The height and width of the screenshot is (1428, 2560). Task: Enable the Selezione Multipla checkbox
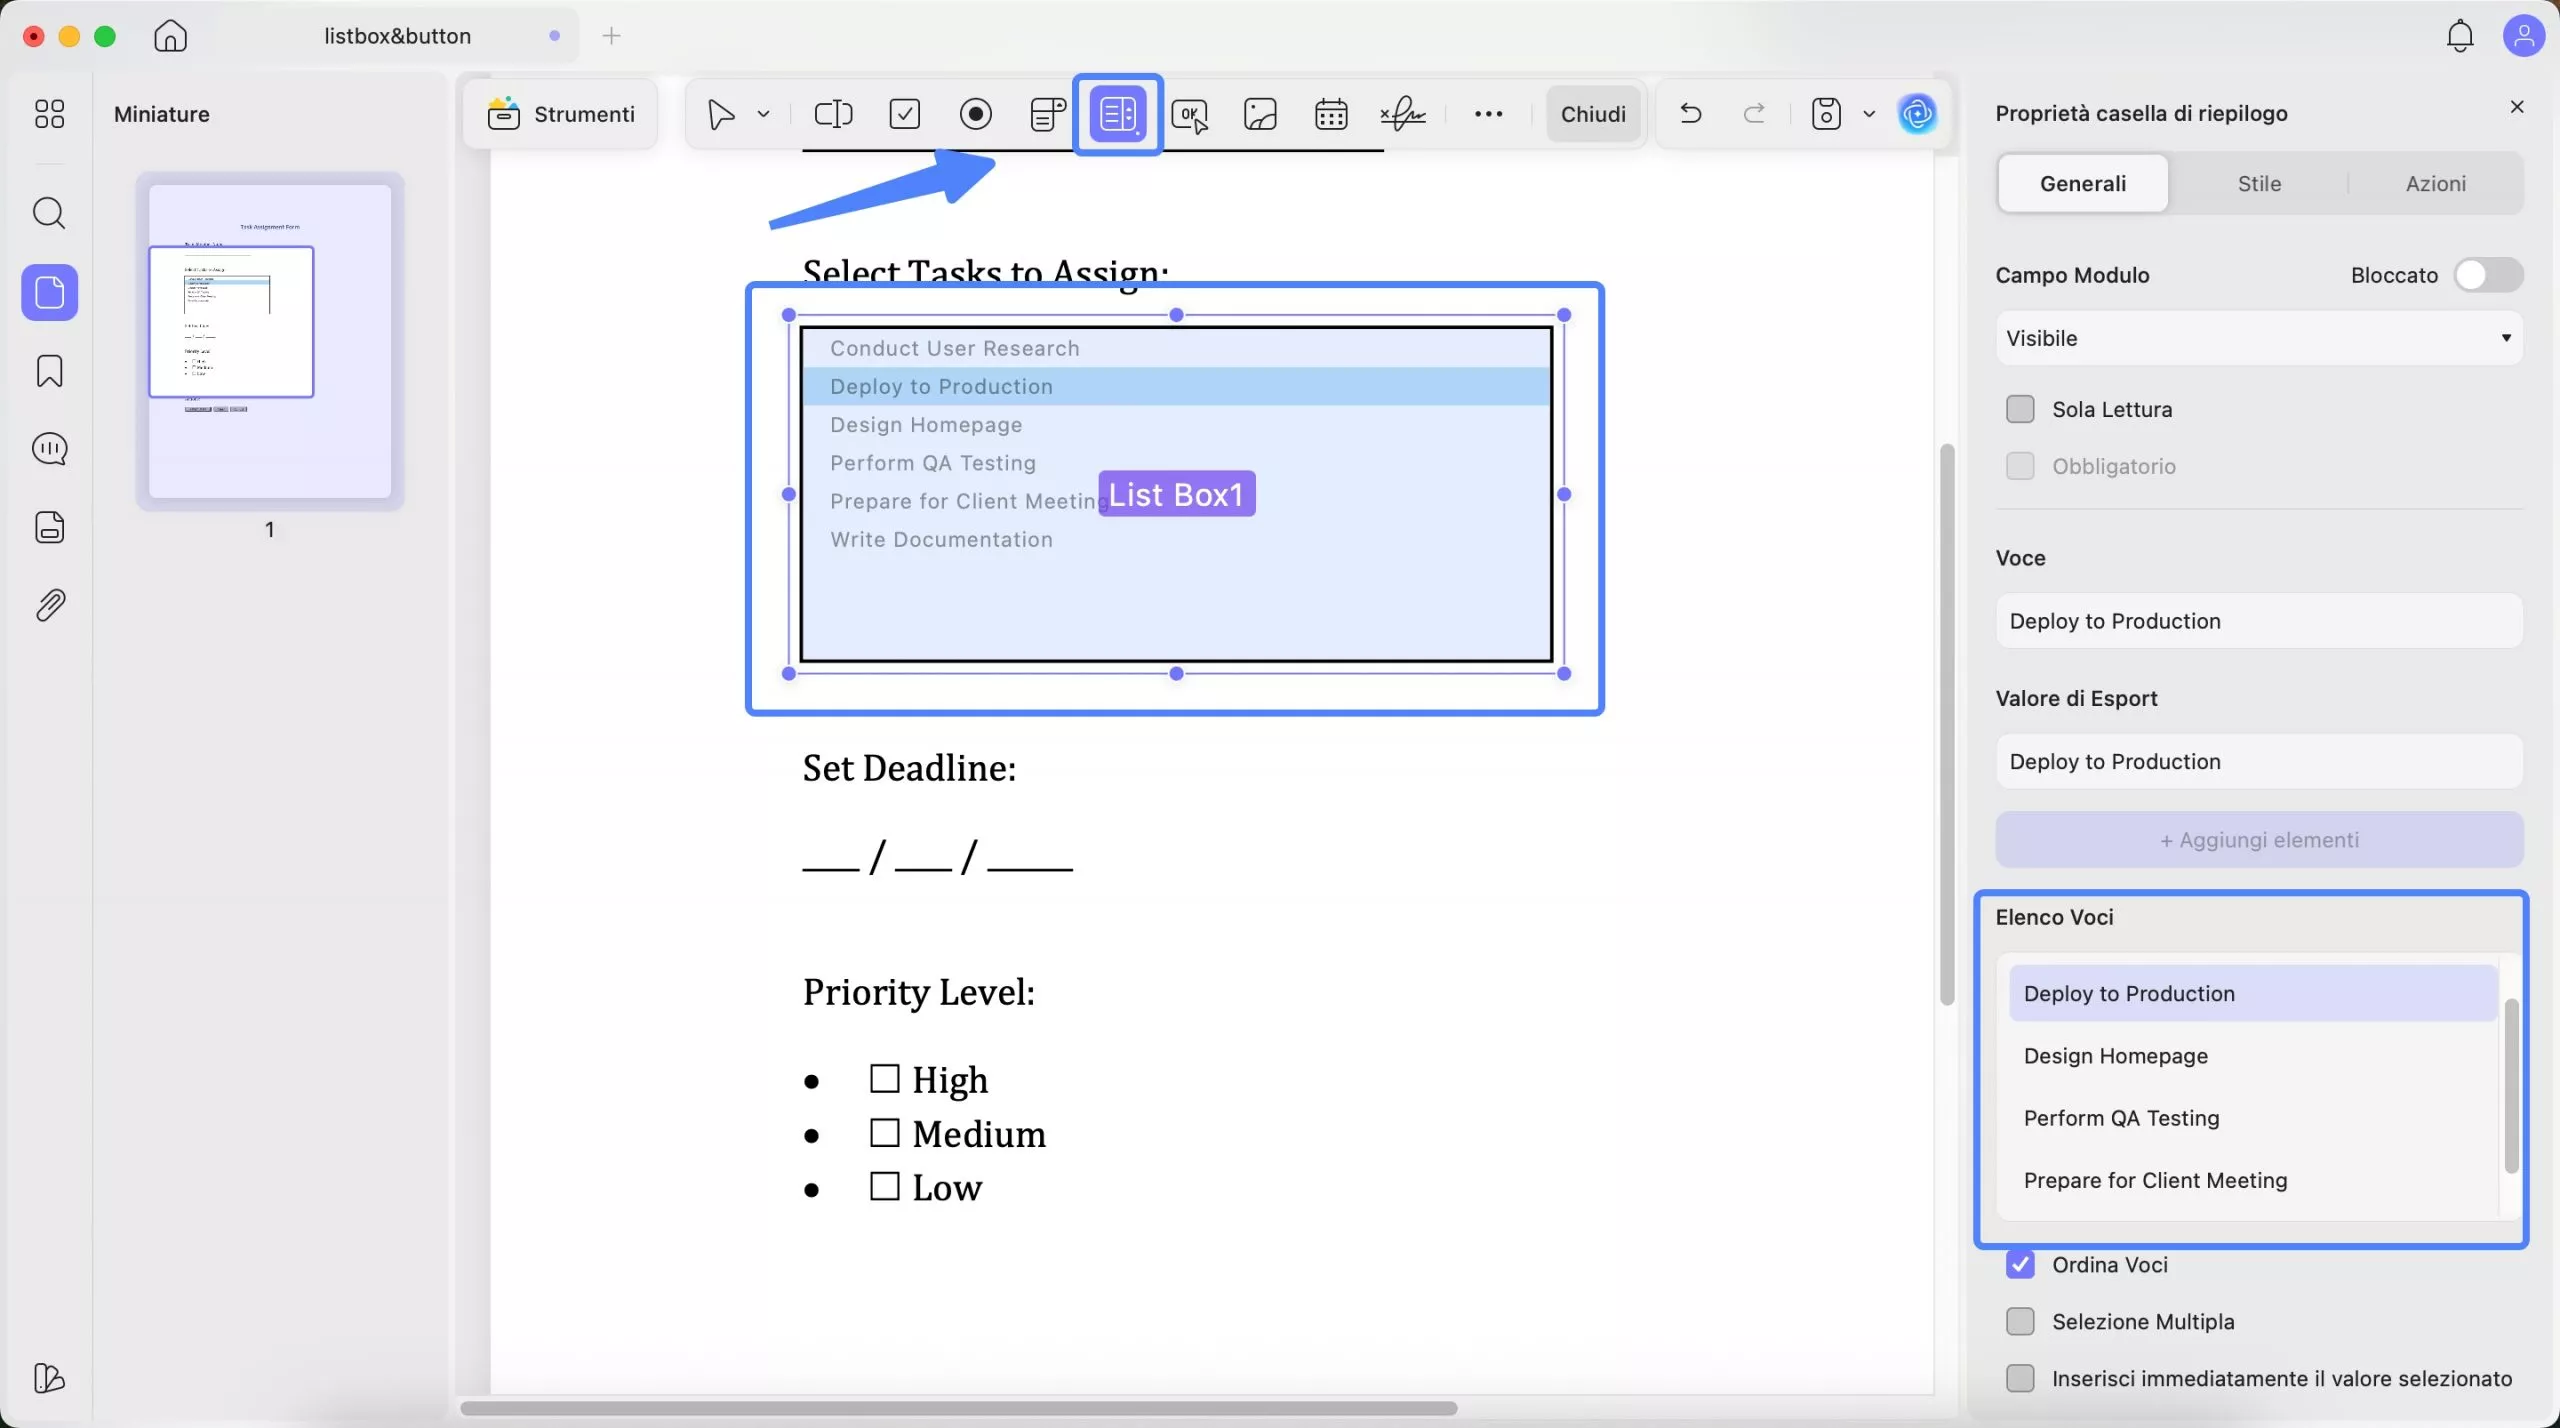pyautogui.click(x=2020, y=1322)
